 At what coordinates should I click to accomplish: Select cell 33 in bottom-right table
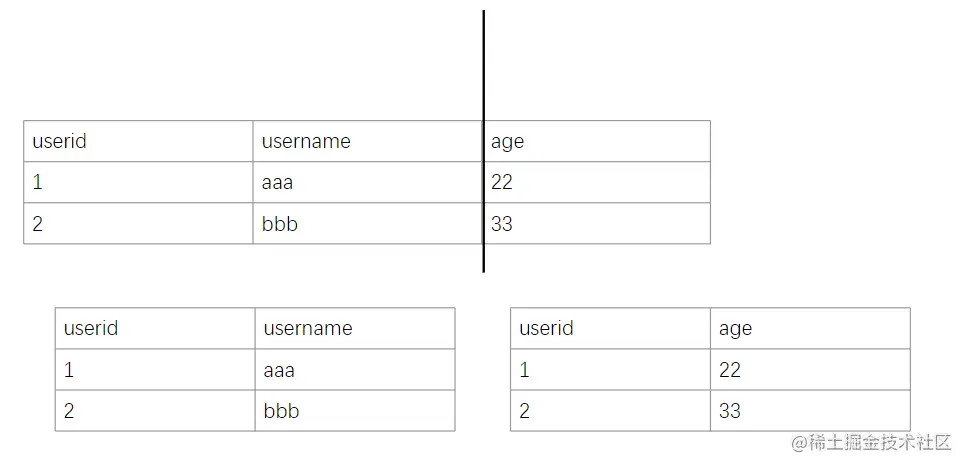730,411
